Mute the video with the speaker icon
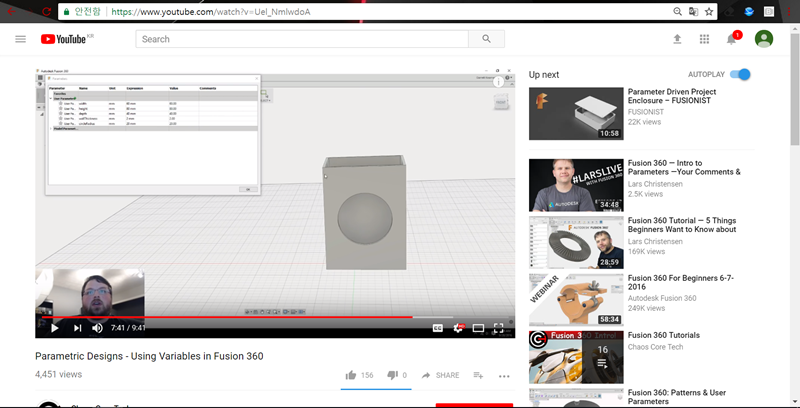 tap(97, 328)
